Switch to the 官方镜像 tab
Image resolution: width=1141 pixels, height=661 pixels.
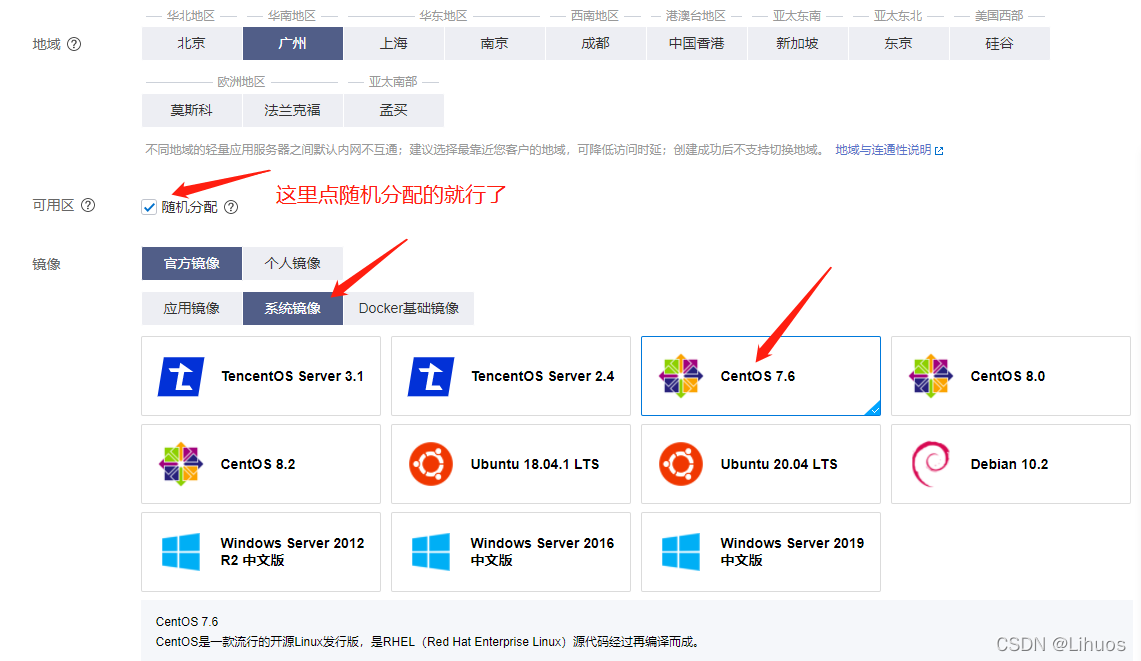[191, 264]
